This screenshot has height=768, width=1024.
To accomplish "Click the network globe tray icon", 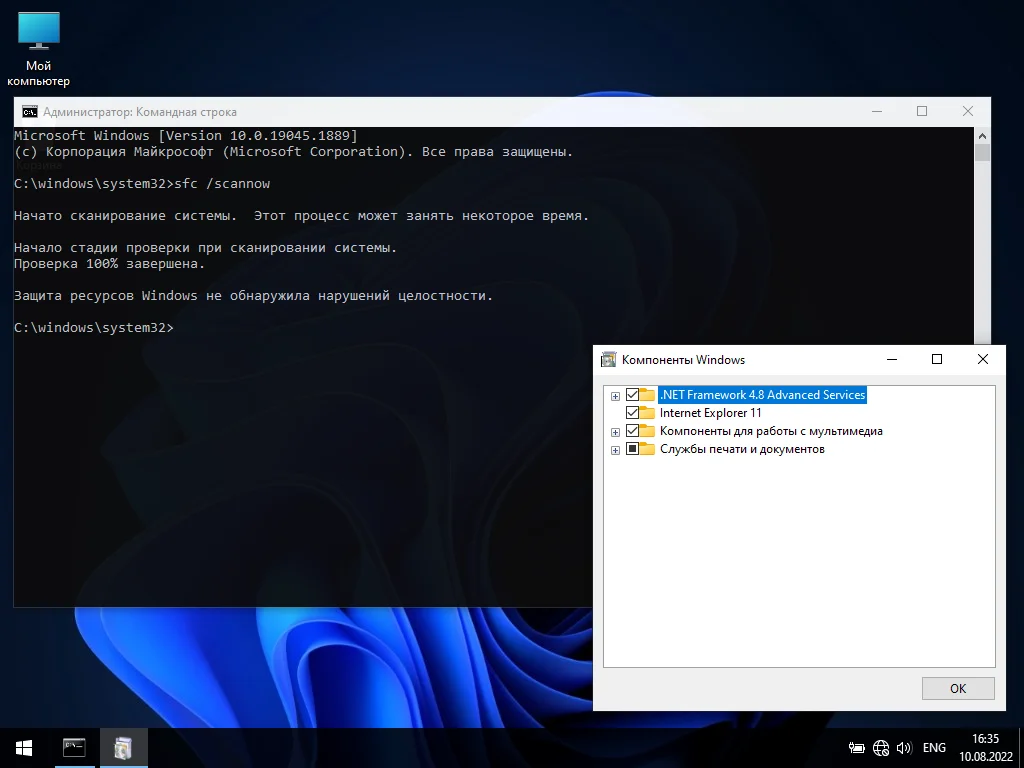I will tap(881, 747).
